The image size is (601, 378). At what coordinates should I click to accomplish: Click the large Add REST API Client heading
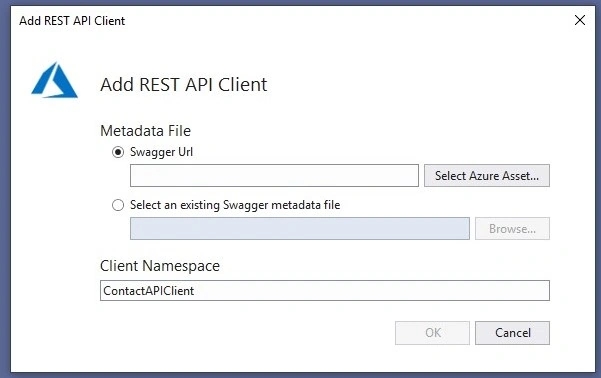(x=184, y=84)
